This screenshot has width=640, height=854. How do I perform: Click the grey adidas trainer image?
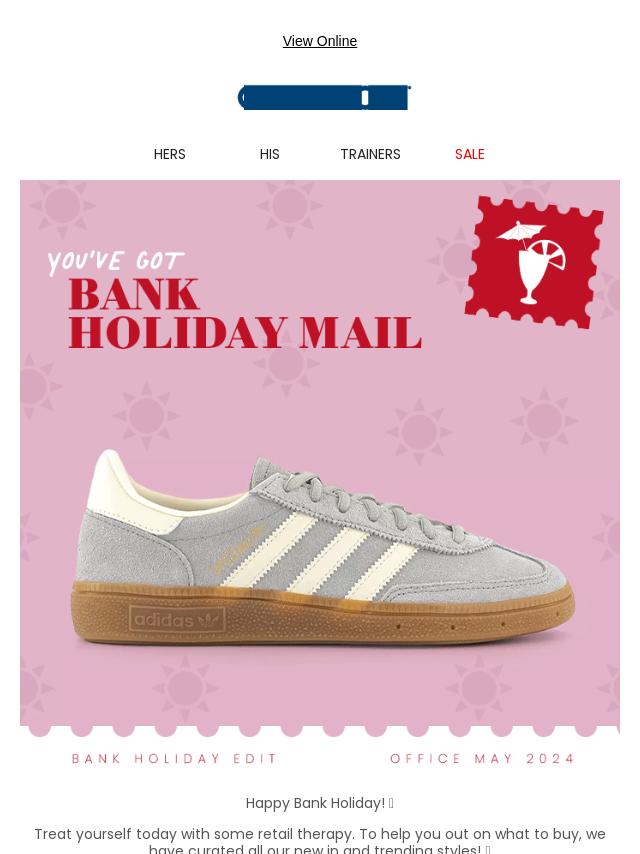point(324,547)
